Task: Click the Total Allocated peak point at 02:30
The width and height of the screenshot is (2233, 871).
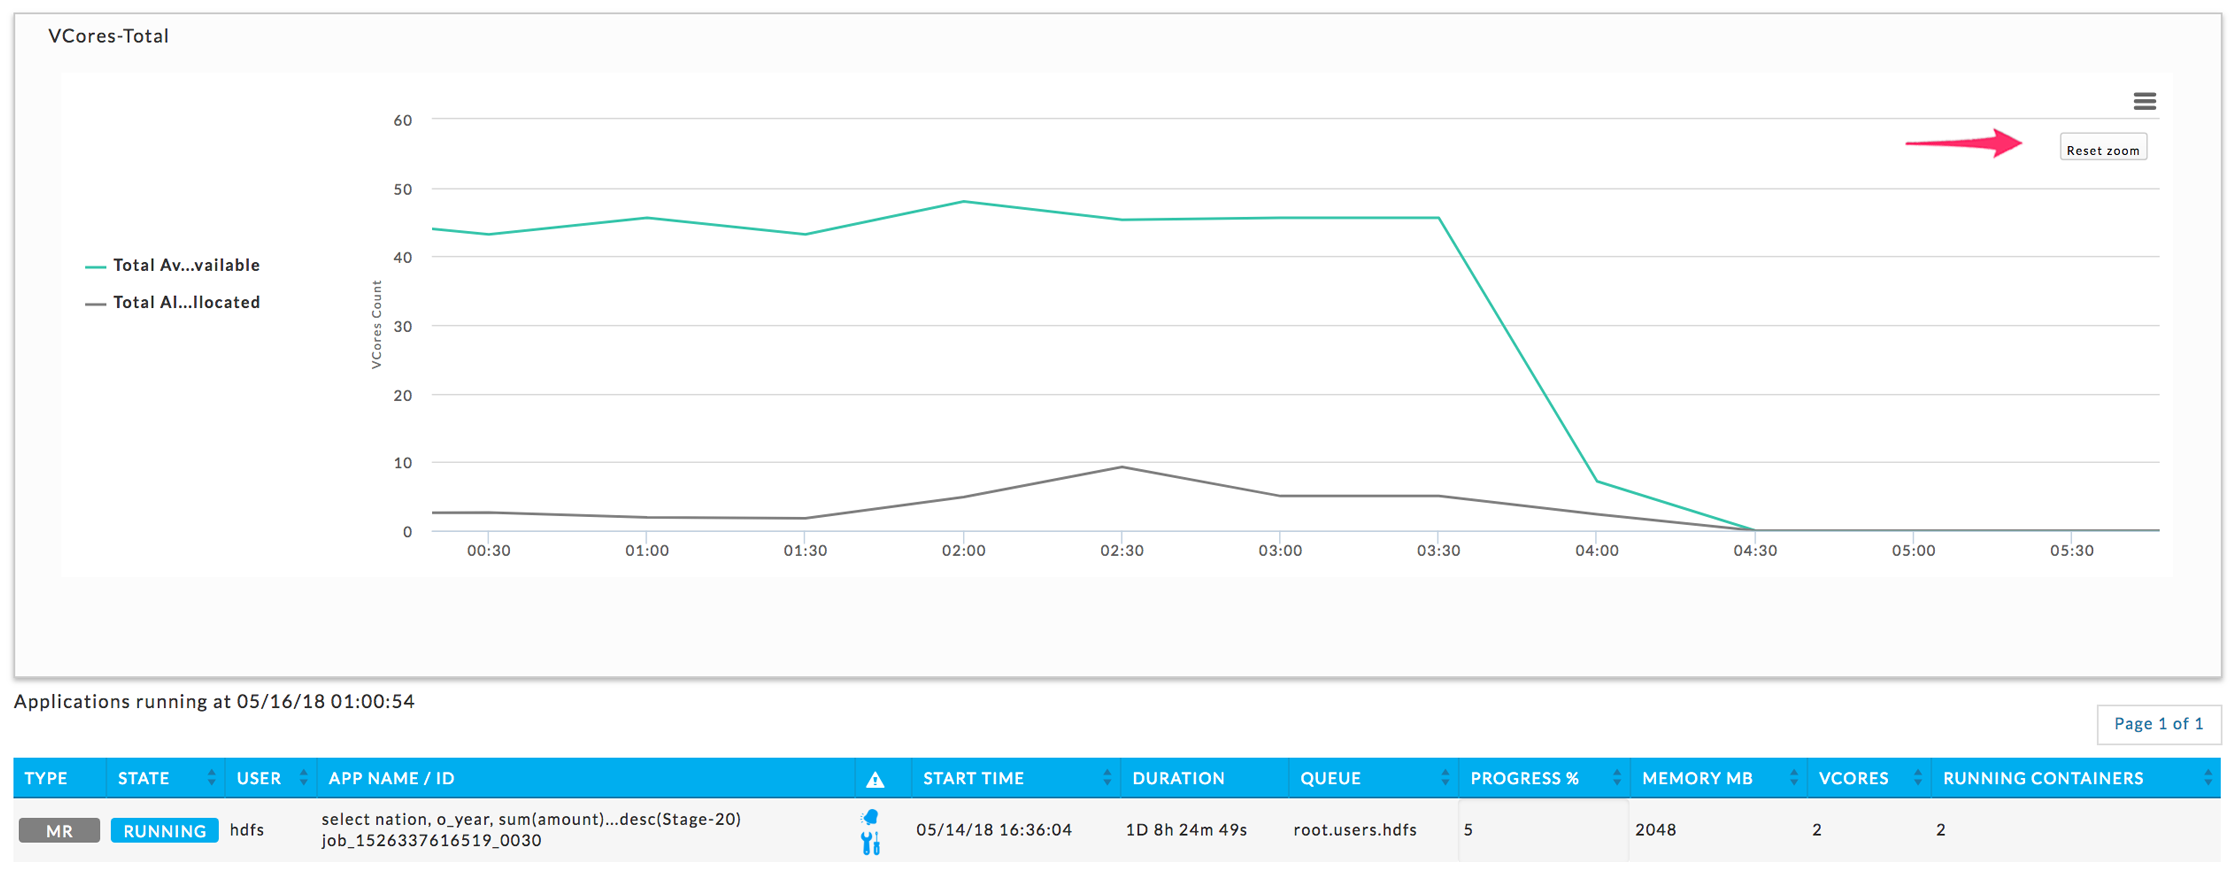Action: tap(1122, 467)
